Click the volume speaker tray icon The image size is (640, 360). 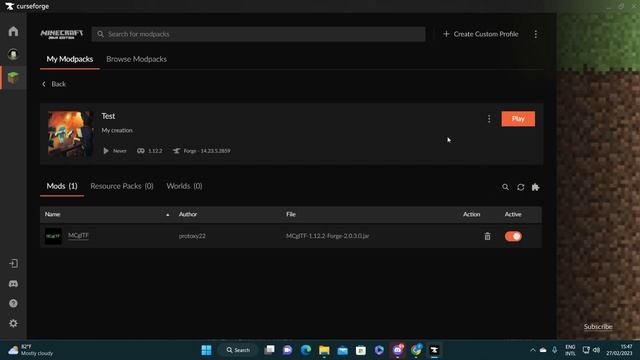coord(596,350)
